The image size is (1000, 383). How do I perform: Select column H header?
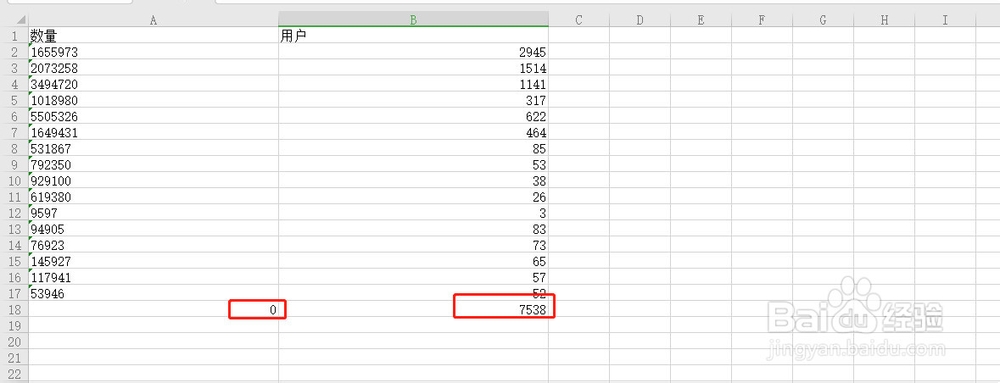click(884, 20)
